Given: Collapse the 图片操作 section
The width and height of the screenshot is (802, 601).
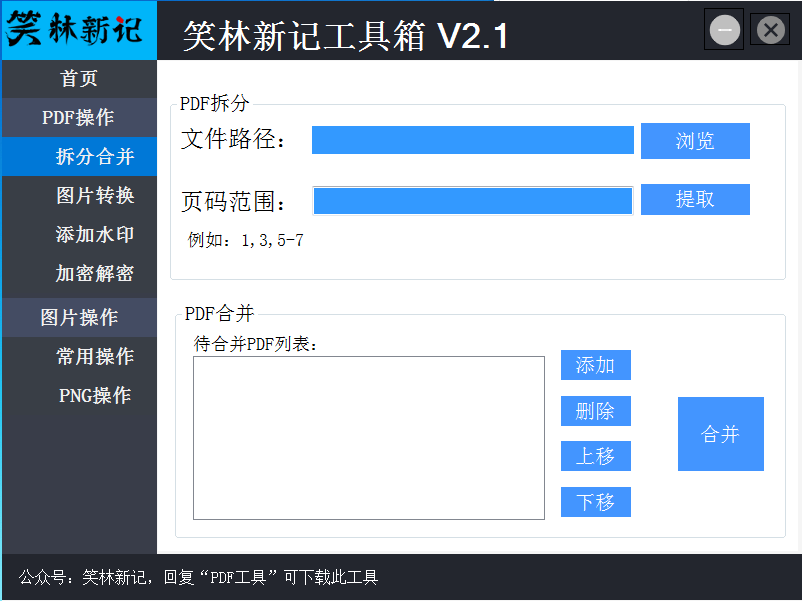Looking at the screenshot, I should [79, 318].
